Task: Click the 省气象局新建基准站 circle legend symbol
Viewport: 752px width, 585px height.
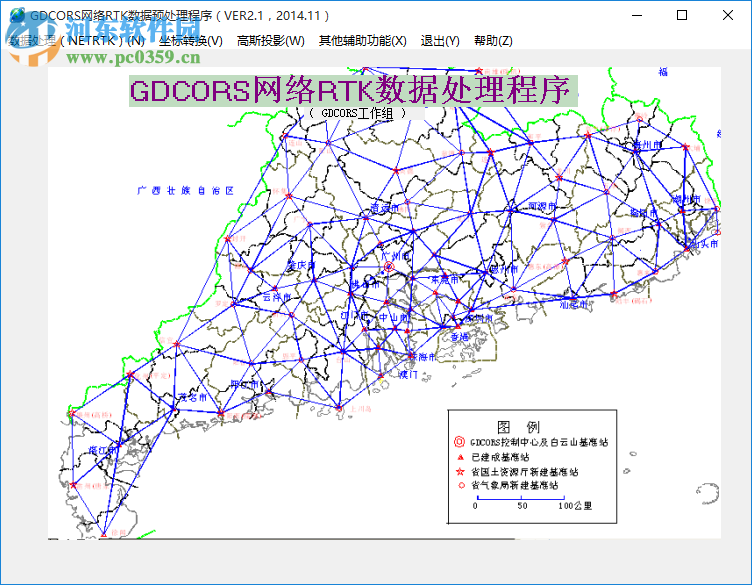Action: point(461,485)
